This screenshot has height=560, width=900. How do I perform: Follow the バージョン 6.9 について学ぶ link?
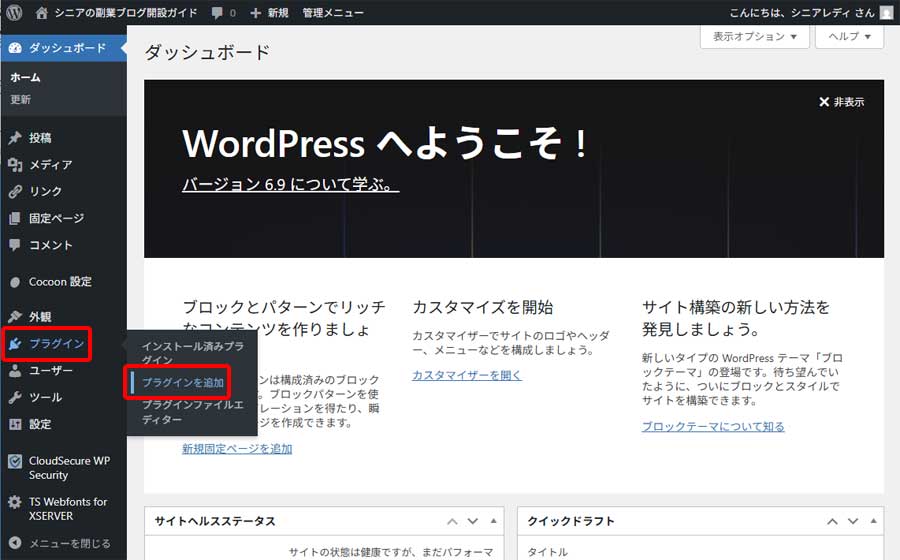click(290, 185)
